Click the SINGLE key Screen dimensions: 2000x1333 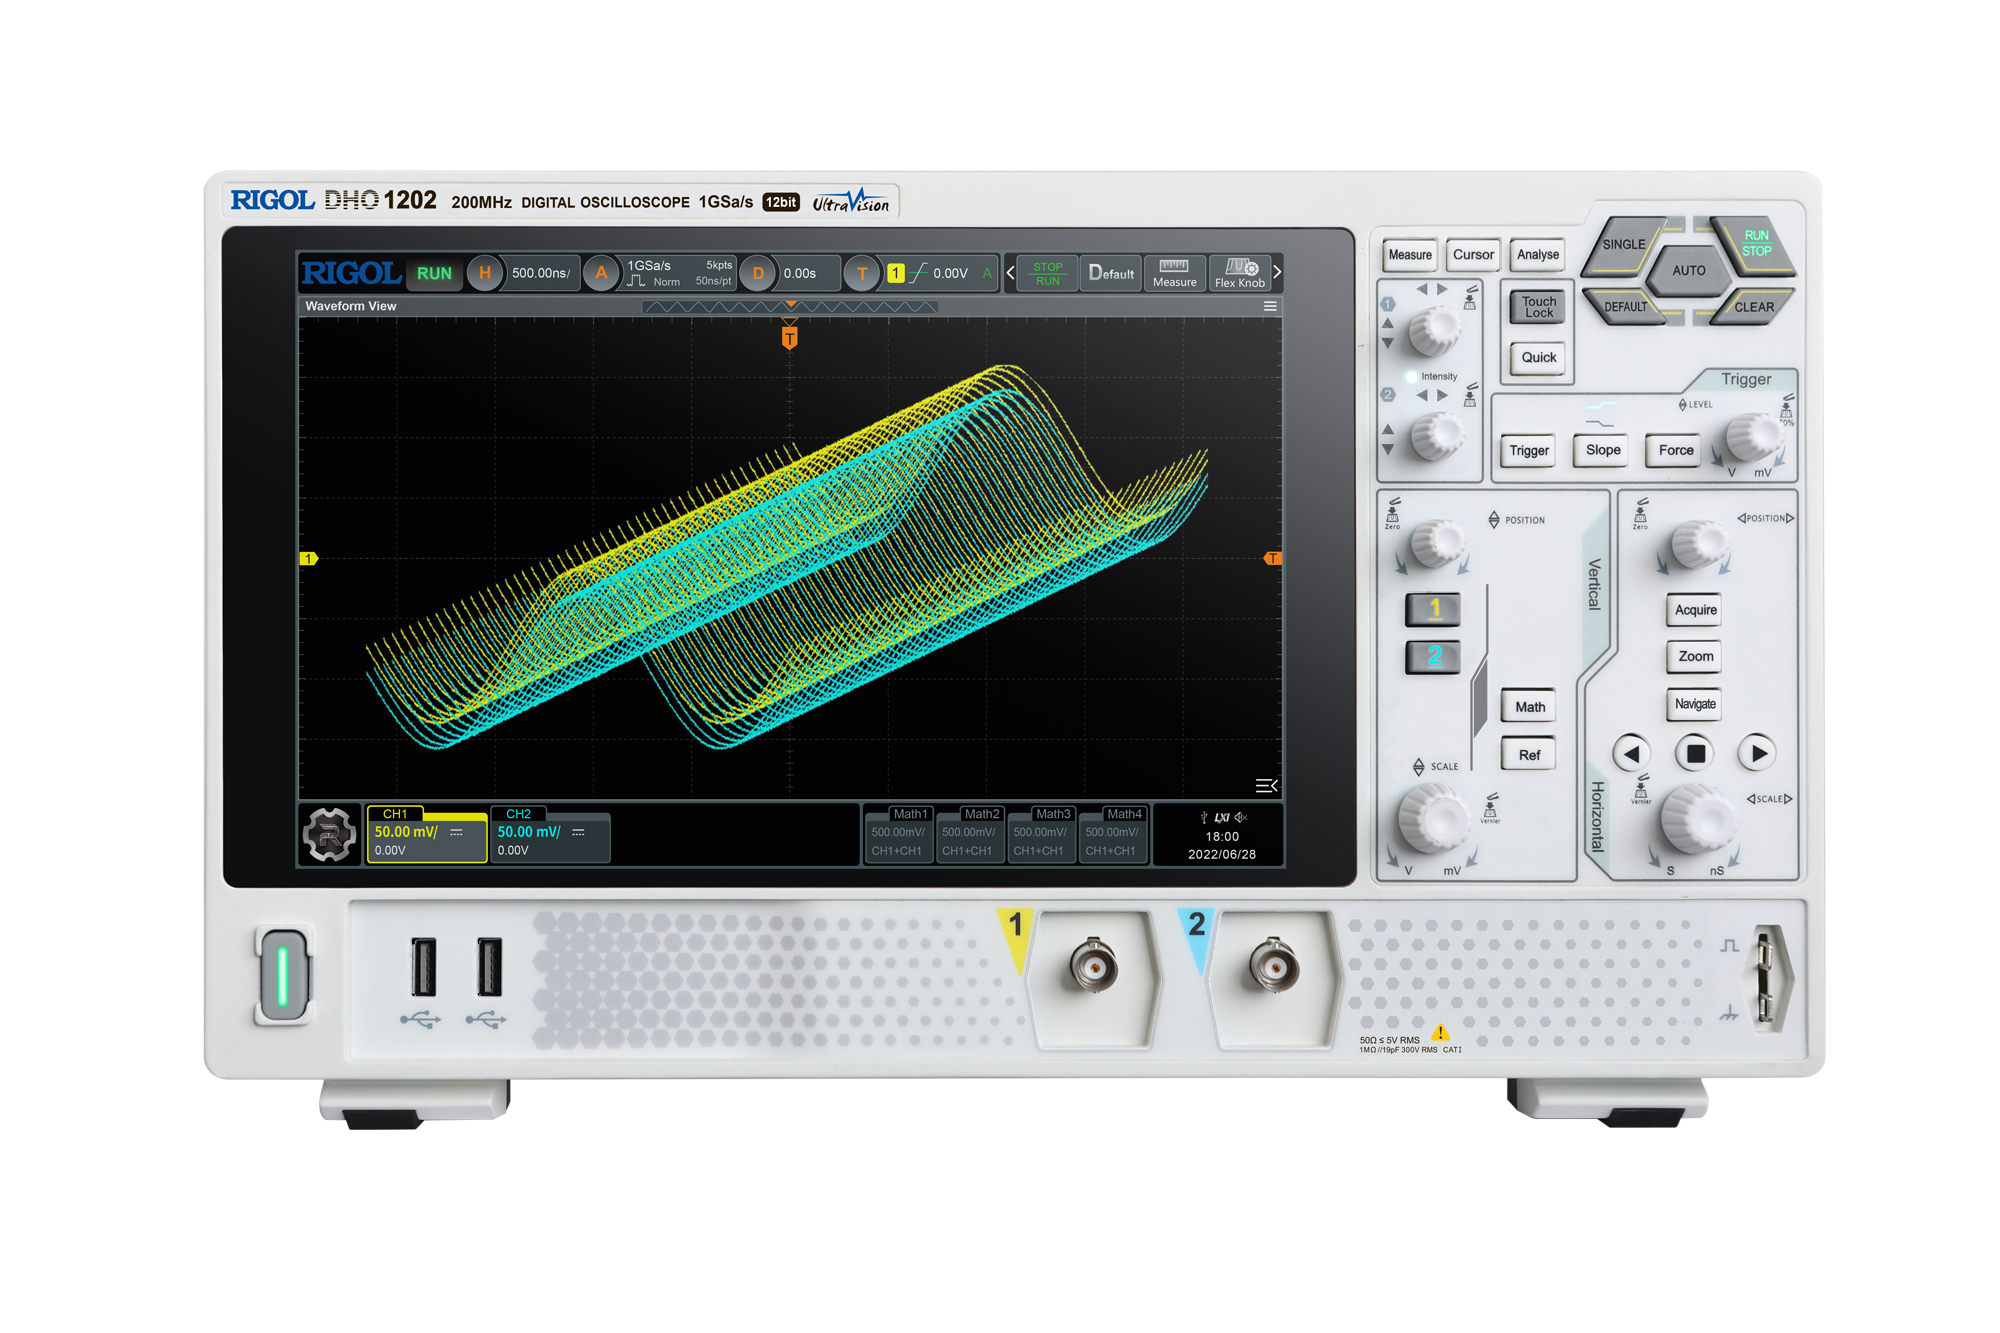1624,244
